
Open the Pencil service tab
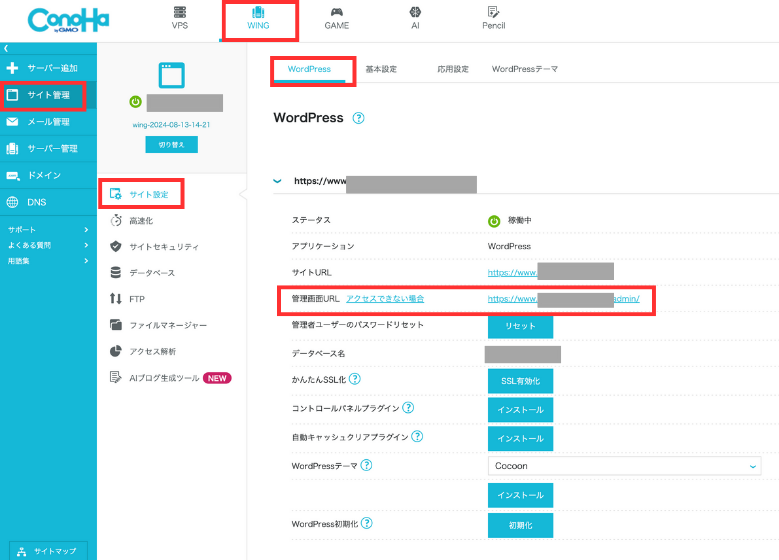[x=493, y=18]
